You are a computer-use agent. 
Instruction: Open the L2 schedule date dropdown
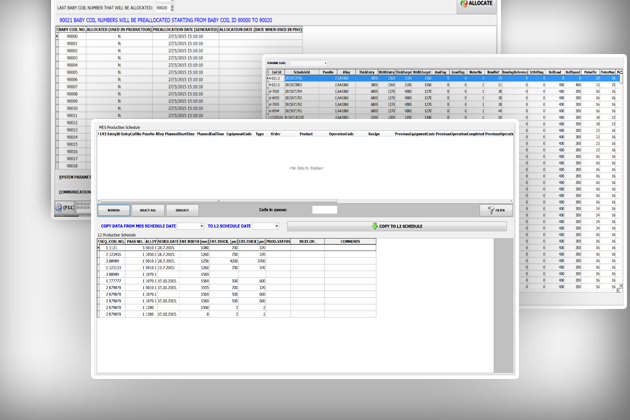(x=275, y=227)
